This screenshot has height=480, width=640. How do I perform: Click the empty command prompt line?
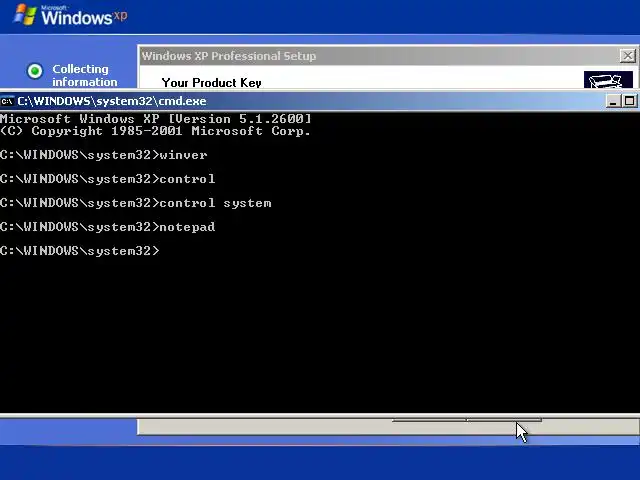point(80,251)
